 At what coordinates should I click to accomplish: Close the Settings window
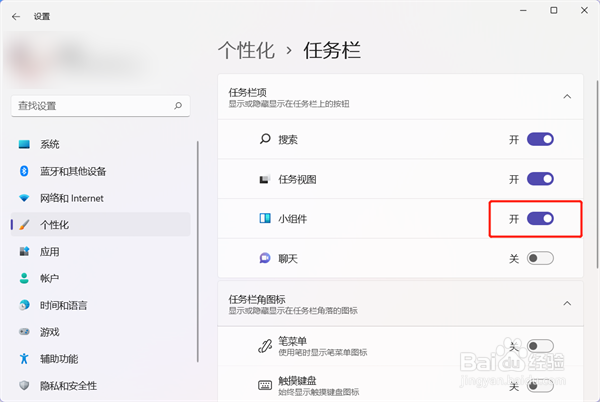[584, 10]
